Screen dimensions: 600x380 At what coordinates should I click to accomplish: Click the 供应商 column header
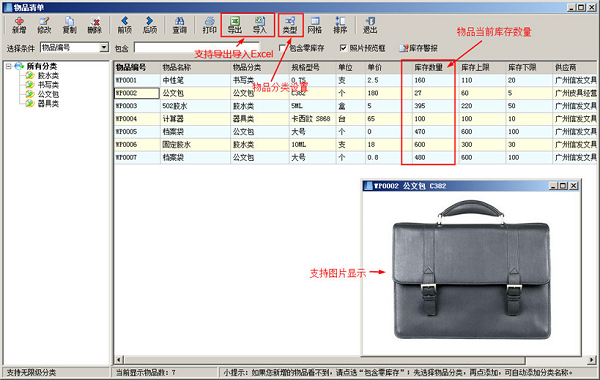point(575,67)
